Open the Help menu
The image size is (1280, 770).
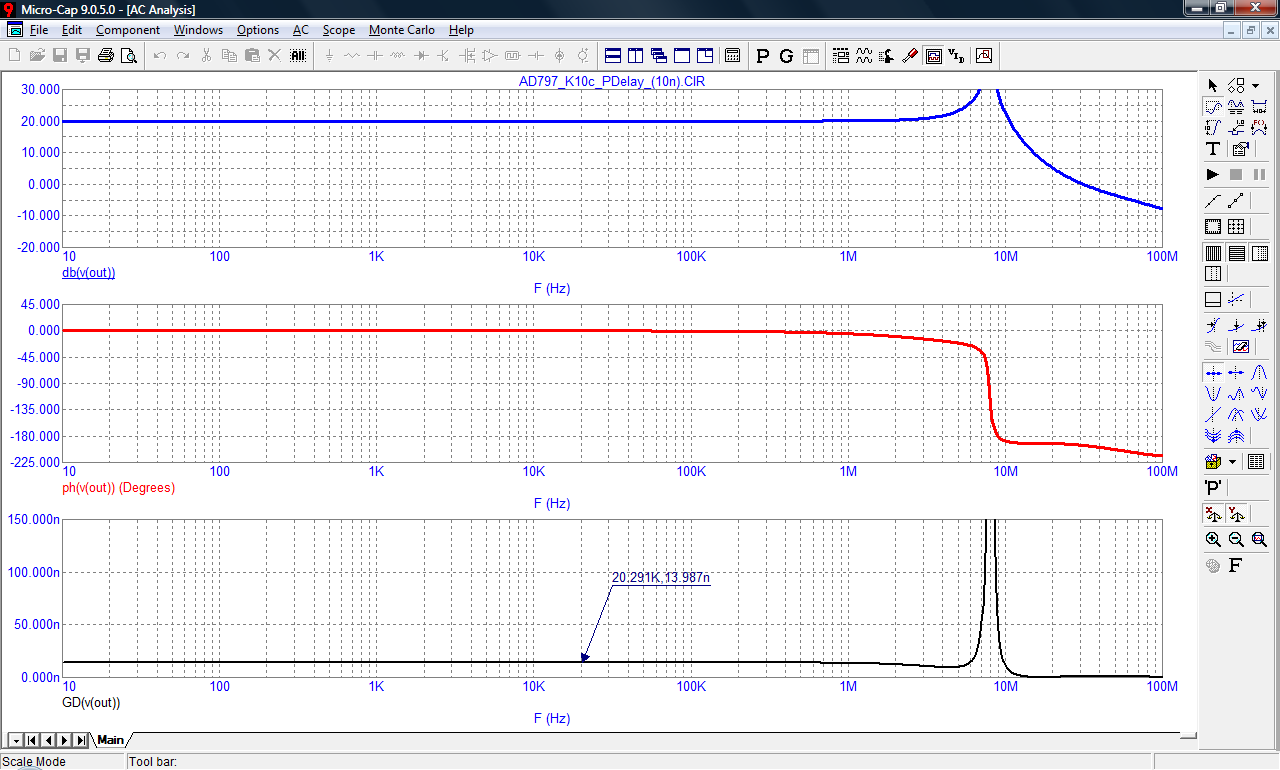[461, 30]
